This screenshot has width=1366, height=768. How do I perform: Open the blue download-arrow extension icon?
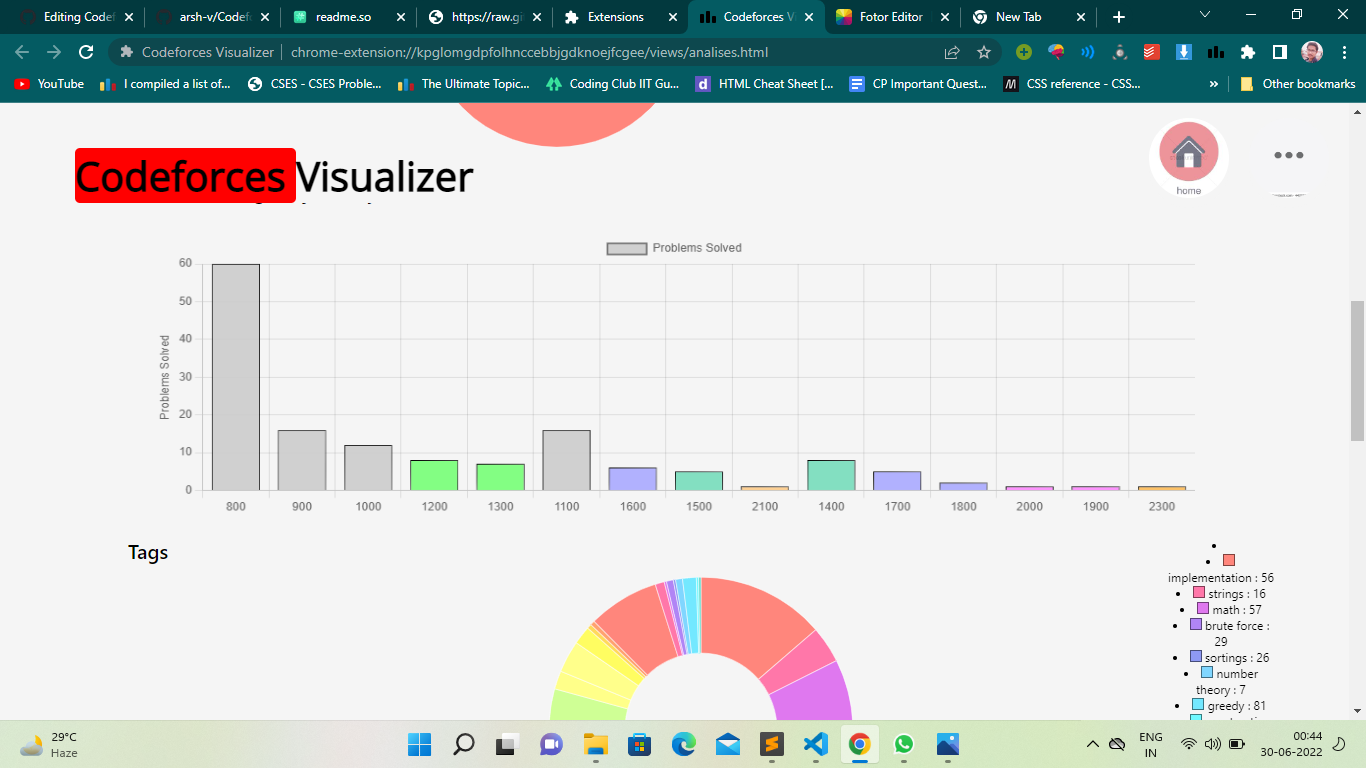[x=1184, y=51]
